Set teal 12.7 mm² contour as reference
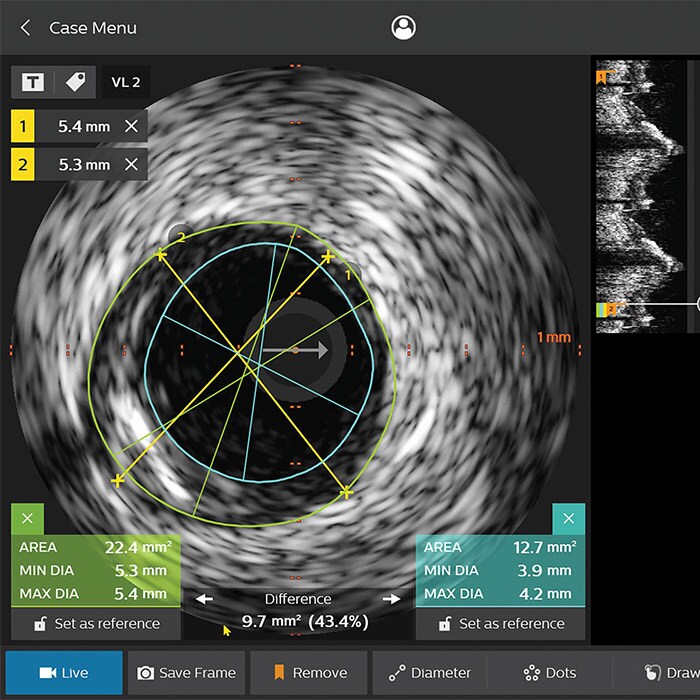 point(500,624)
